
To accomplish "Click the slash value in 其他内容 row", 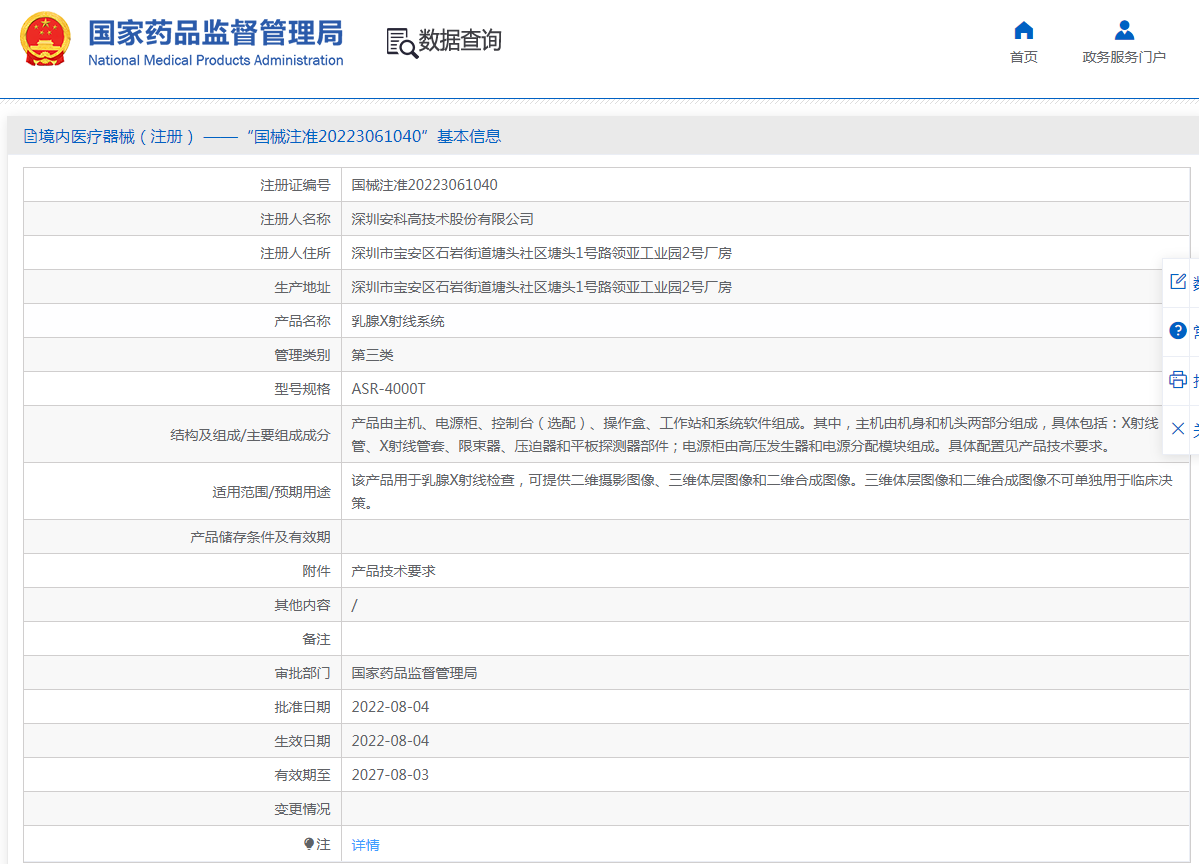I will [354, 606].
